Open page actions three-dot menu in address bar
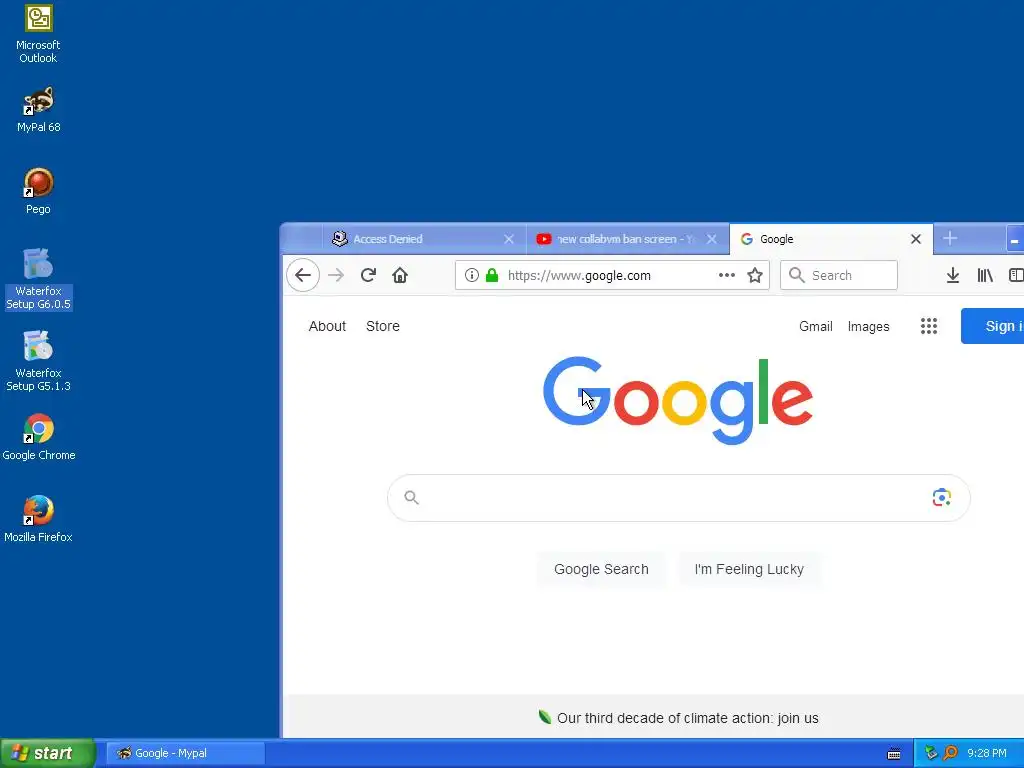 [x=727, y=275]
